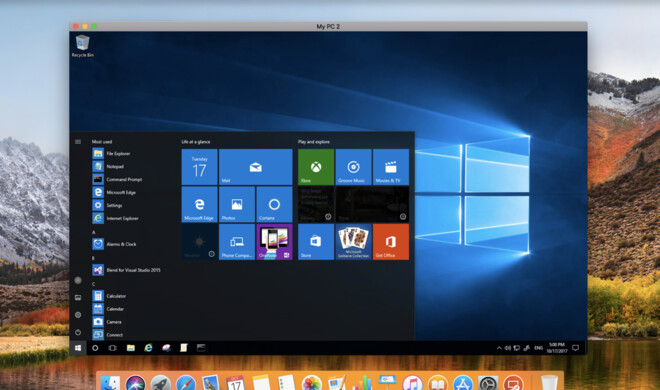Open App Store in the macOS Dock
Image resolution: width=660 pixels, height=390 pixels.
pos(463,384)
